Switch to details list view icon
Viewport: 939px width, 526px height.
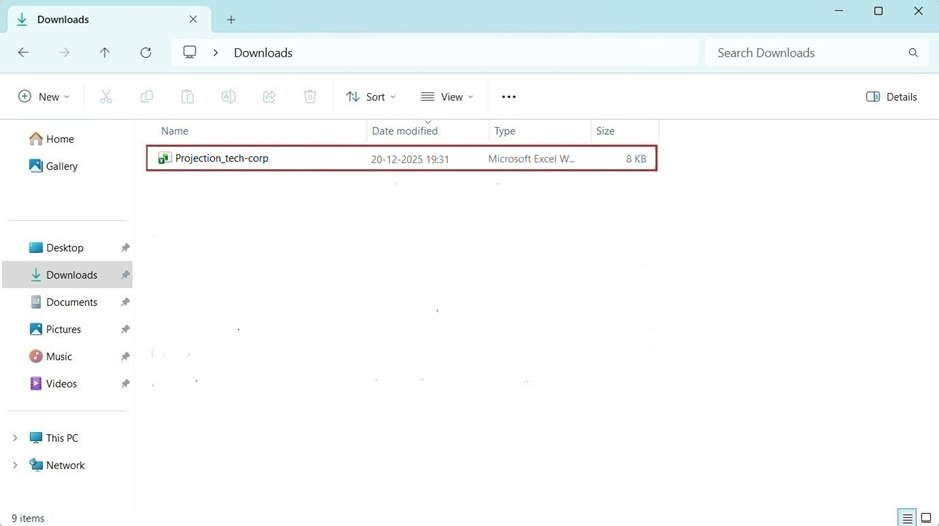(x=906, y=518)
